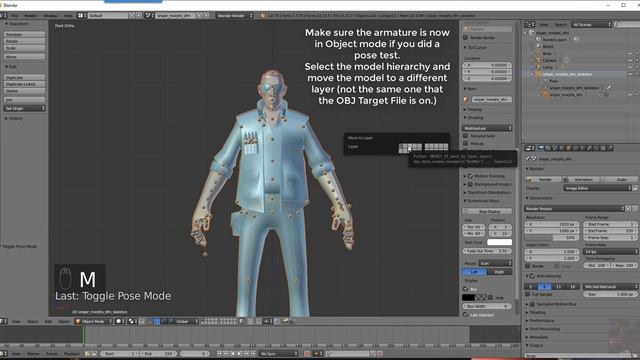Expand the History panel
This screenshot has width=640, height=360.
click(15, 118)
